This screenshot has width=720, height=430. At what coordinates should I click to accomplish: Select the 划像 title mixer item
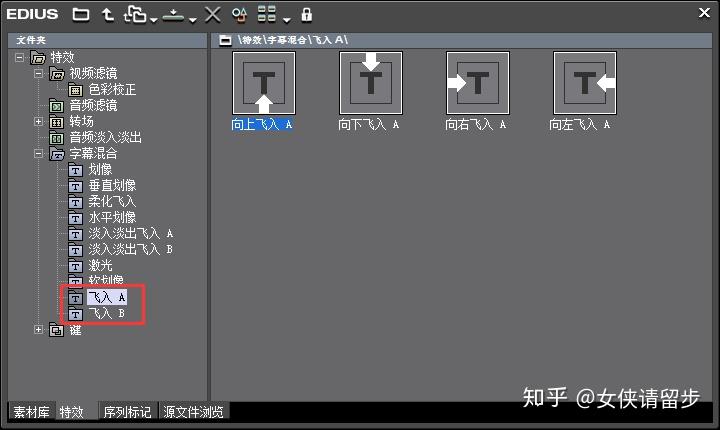101,170
